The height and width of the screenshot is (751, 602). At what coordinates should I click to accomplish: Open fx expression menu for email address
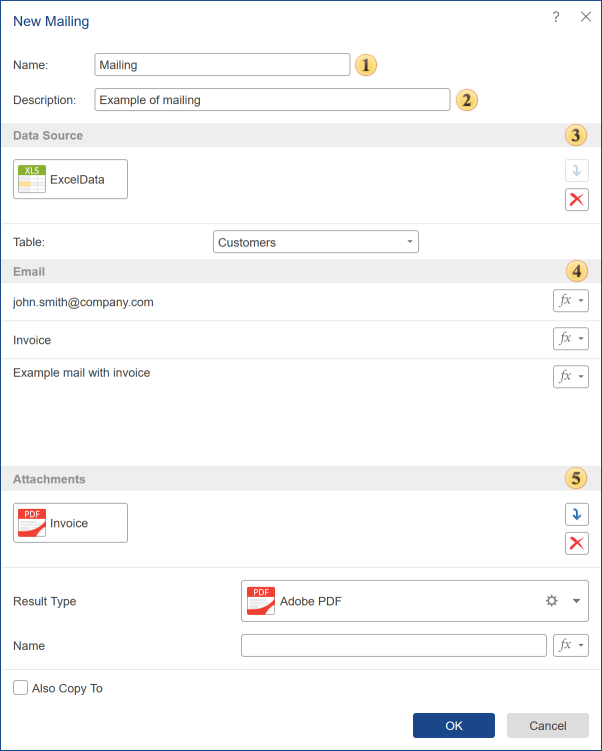pos(570,301)
